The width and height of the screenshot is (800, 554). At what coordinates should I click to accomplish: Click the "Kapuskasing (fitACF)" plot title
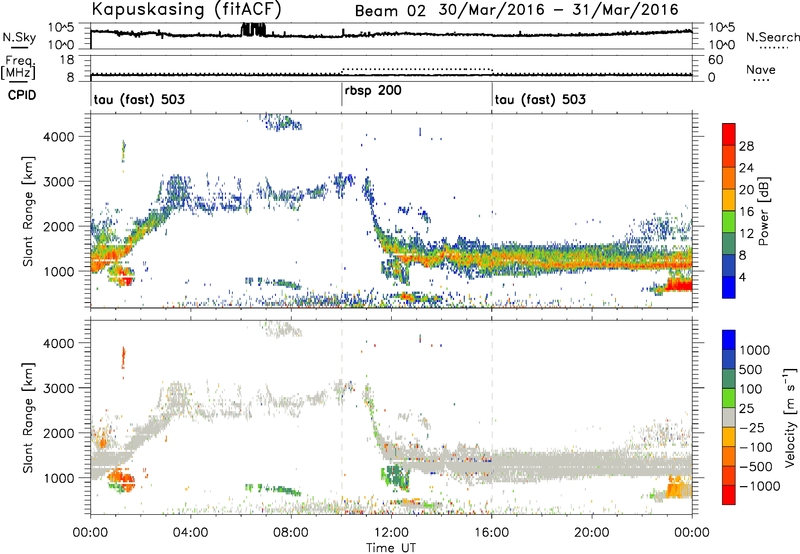[x=186, y=9]
